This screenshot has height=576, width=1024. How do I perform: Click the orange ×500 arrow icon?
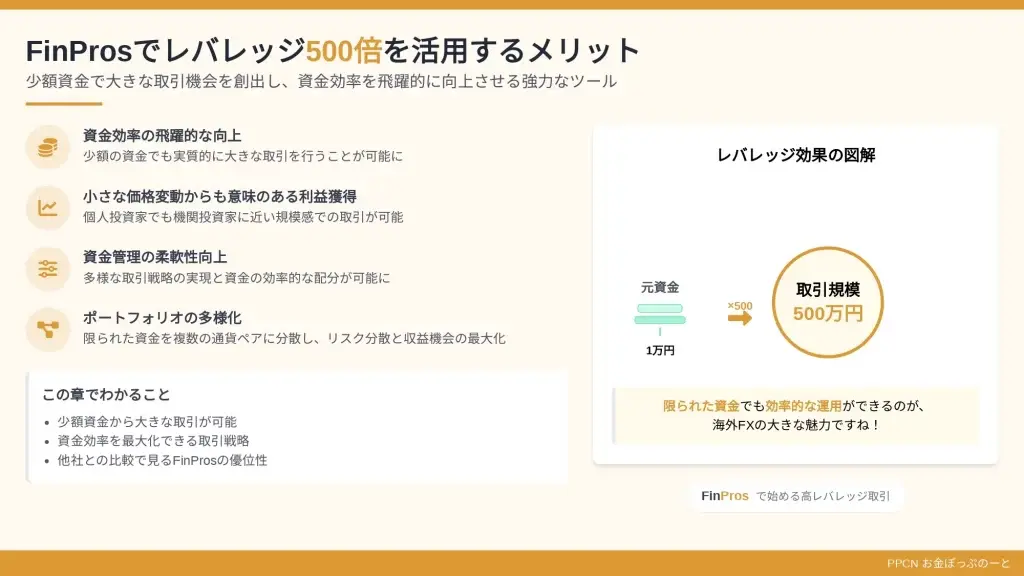[x=740, y=318]
